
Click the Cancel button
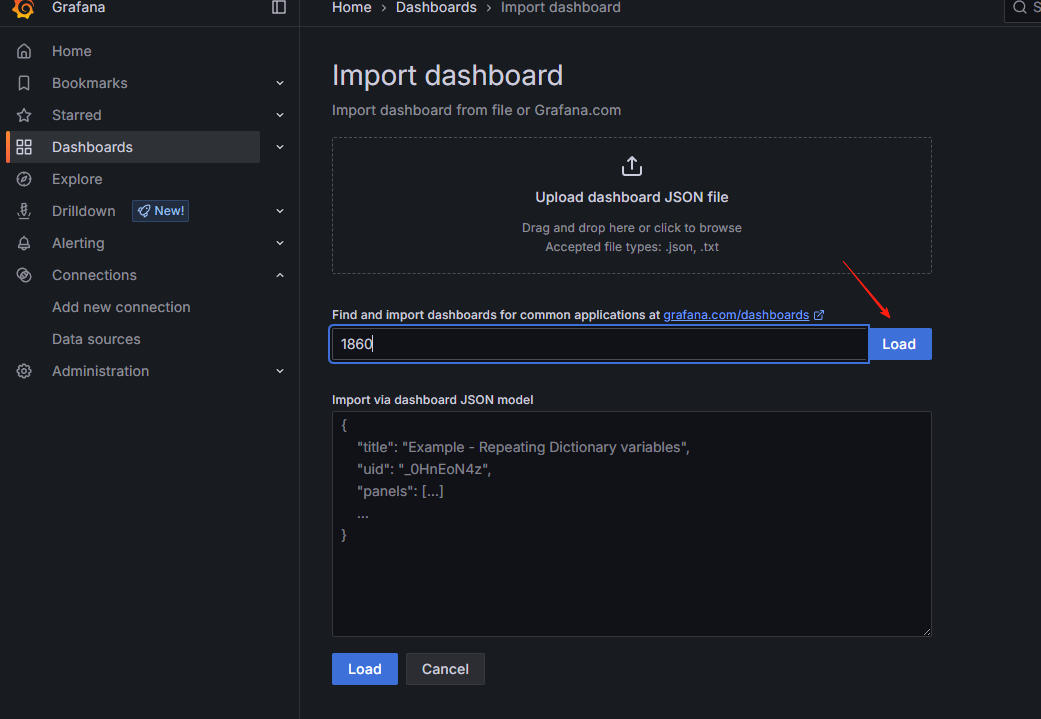coord(445,669)
